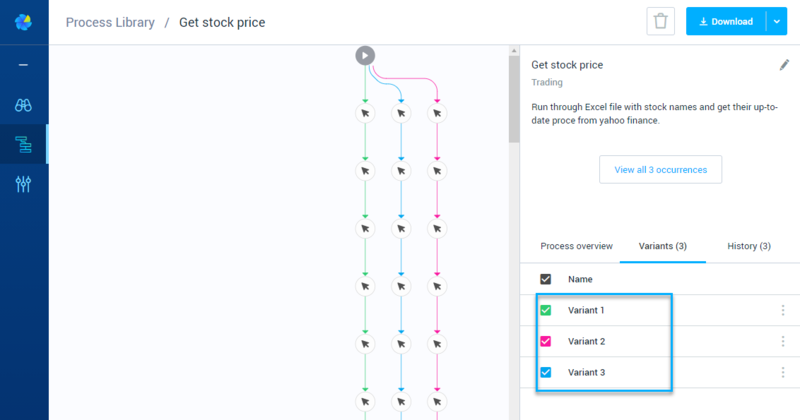800x420 pixels.
Task: Switch to the History (3) tab
Action: pos(748,246)
